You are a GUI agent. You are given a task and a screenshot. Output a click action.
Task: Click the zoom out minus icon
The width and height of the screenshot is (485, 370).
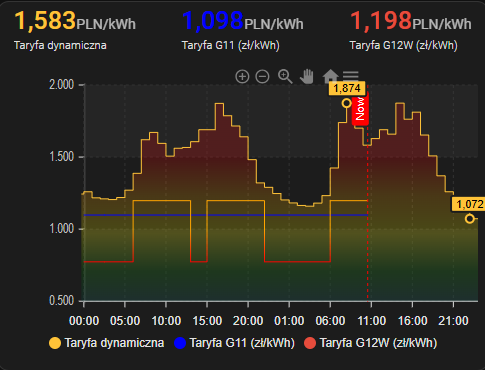click(x=262, y=77)
